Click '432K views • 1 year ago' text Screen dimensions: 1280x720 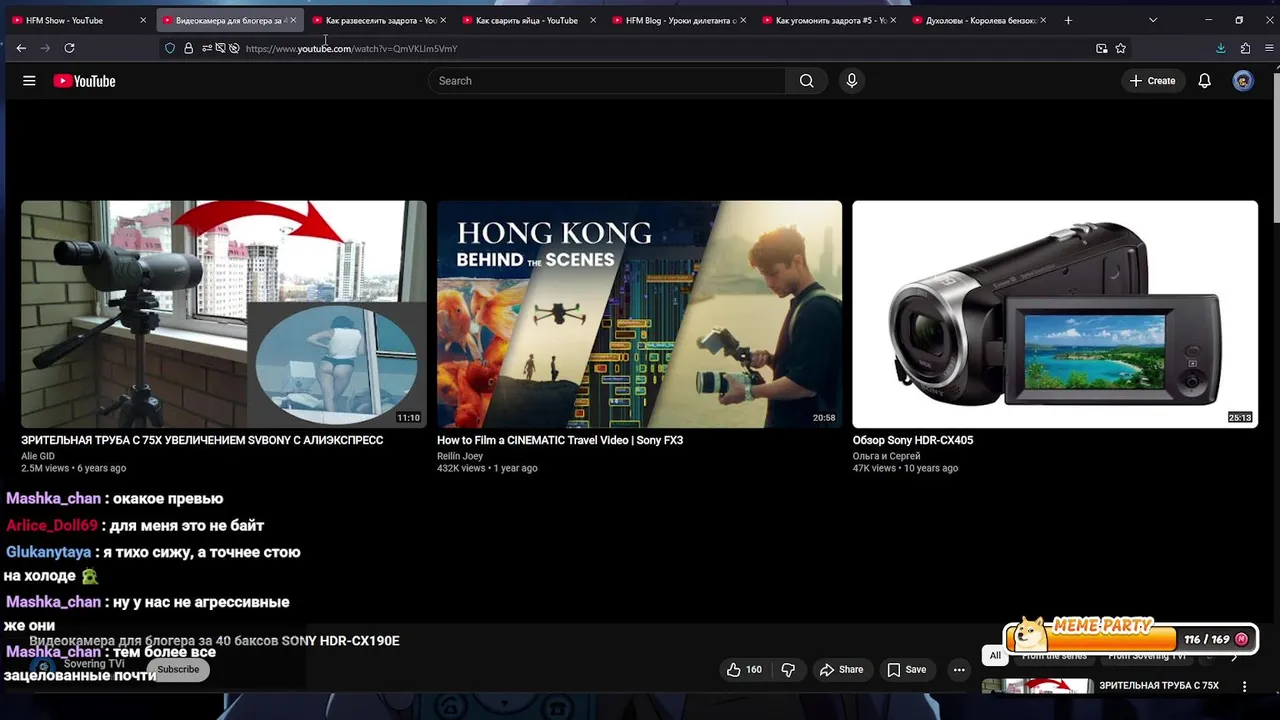click(x=487, y=468)
